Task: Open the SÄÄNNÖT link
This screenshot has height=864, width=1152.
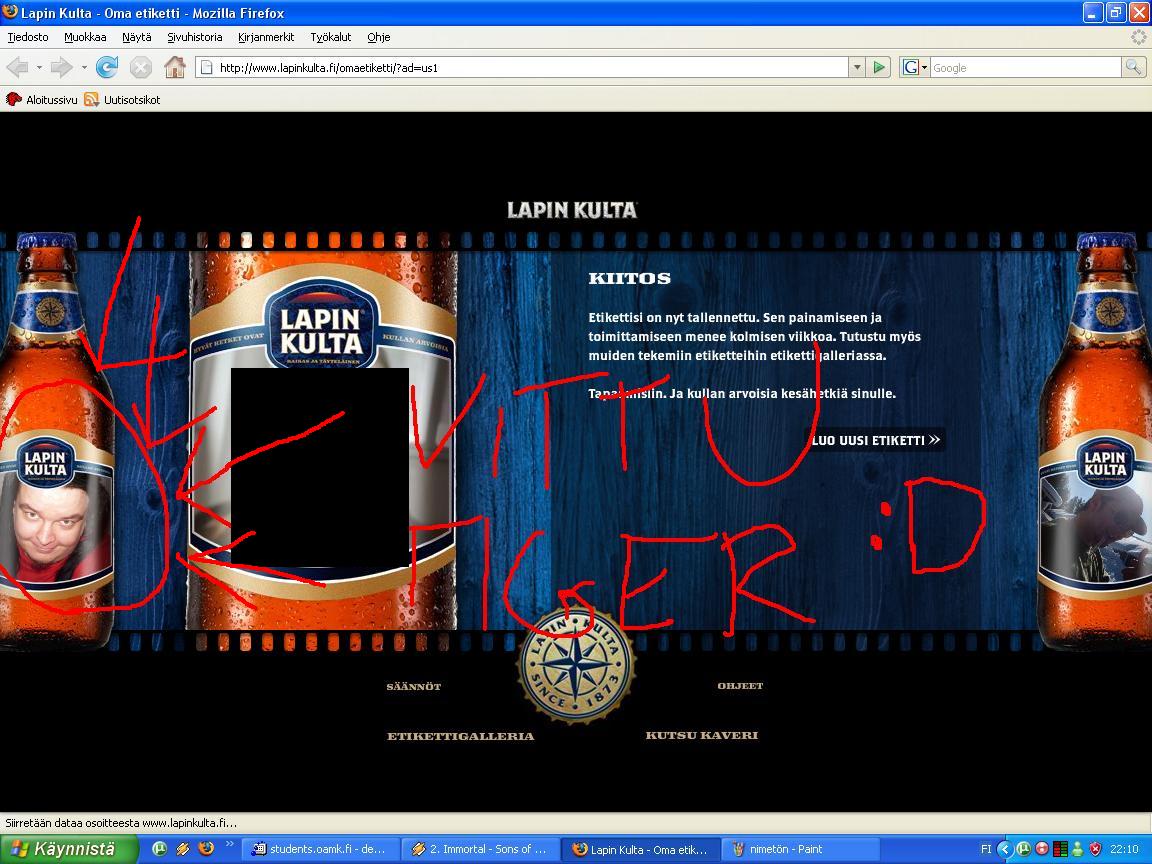Action: pyautogui.click(x=414, y=686)
